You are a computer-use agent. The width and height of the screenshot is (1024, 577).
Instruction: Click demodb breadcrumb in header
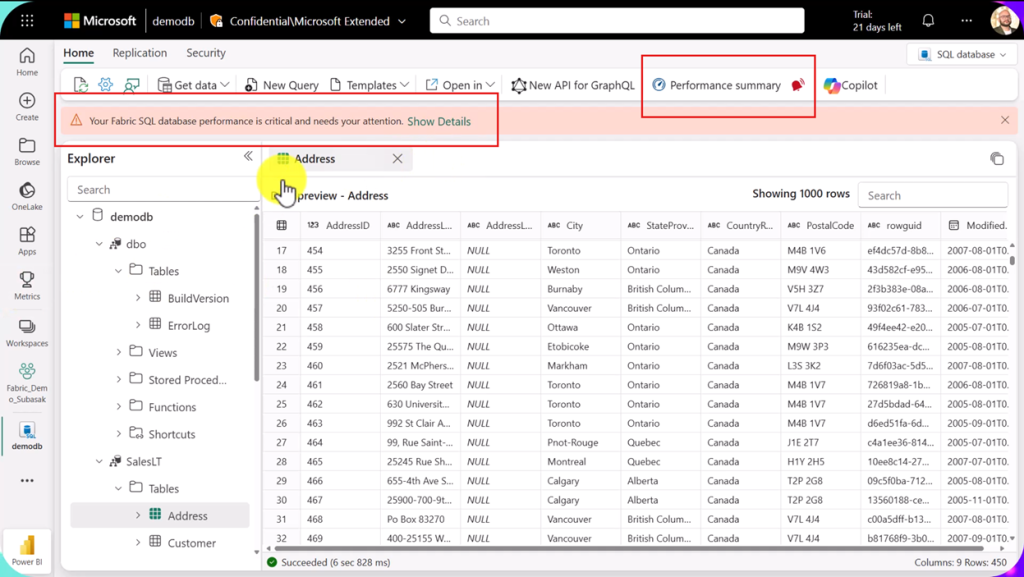click(x=173, y=21)
